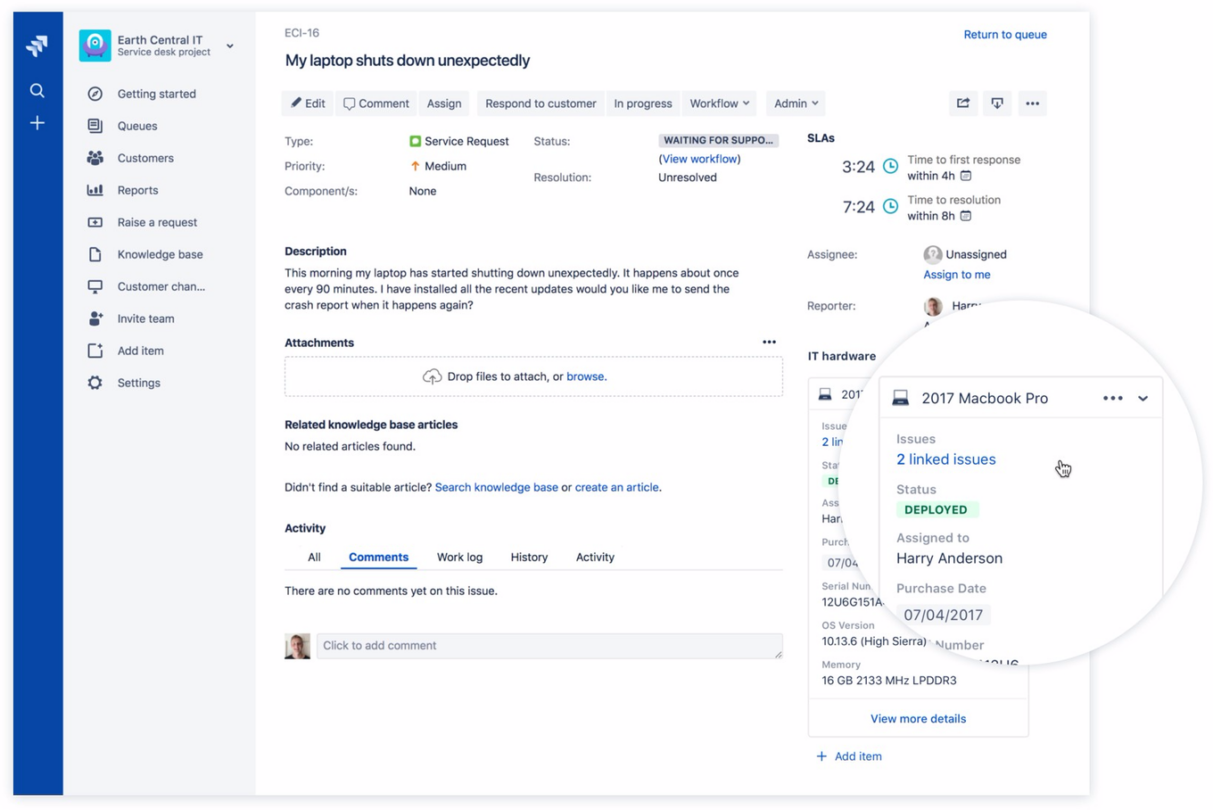The width and height of the screenshot is (1213, 810).
Task: Click the Time to first response clock icon
Action: coord(891,167)
